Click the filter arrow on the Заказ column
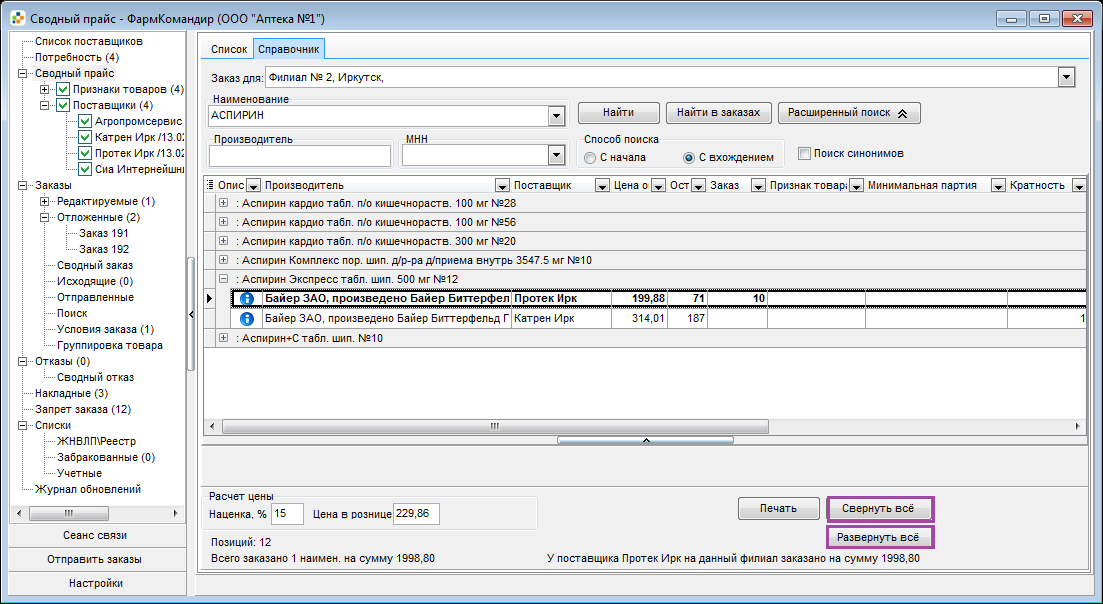The width and height of the screenshot is (1103, 604). tap(758, 186)
